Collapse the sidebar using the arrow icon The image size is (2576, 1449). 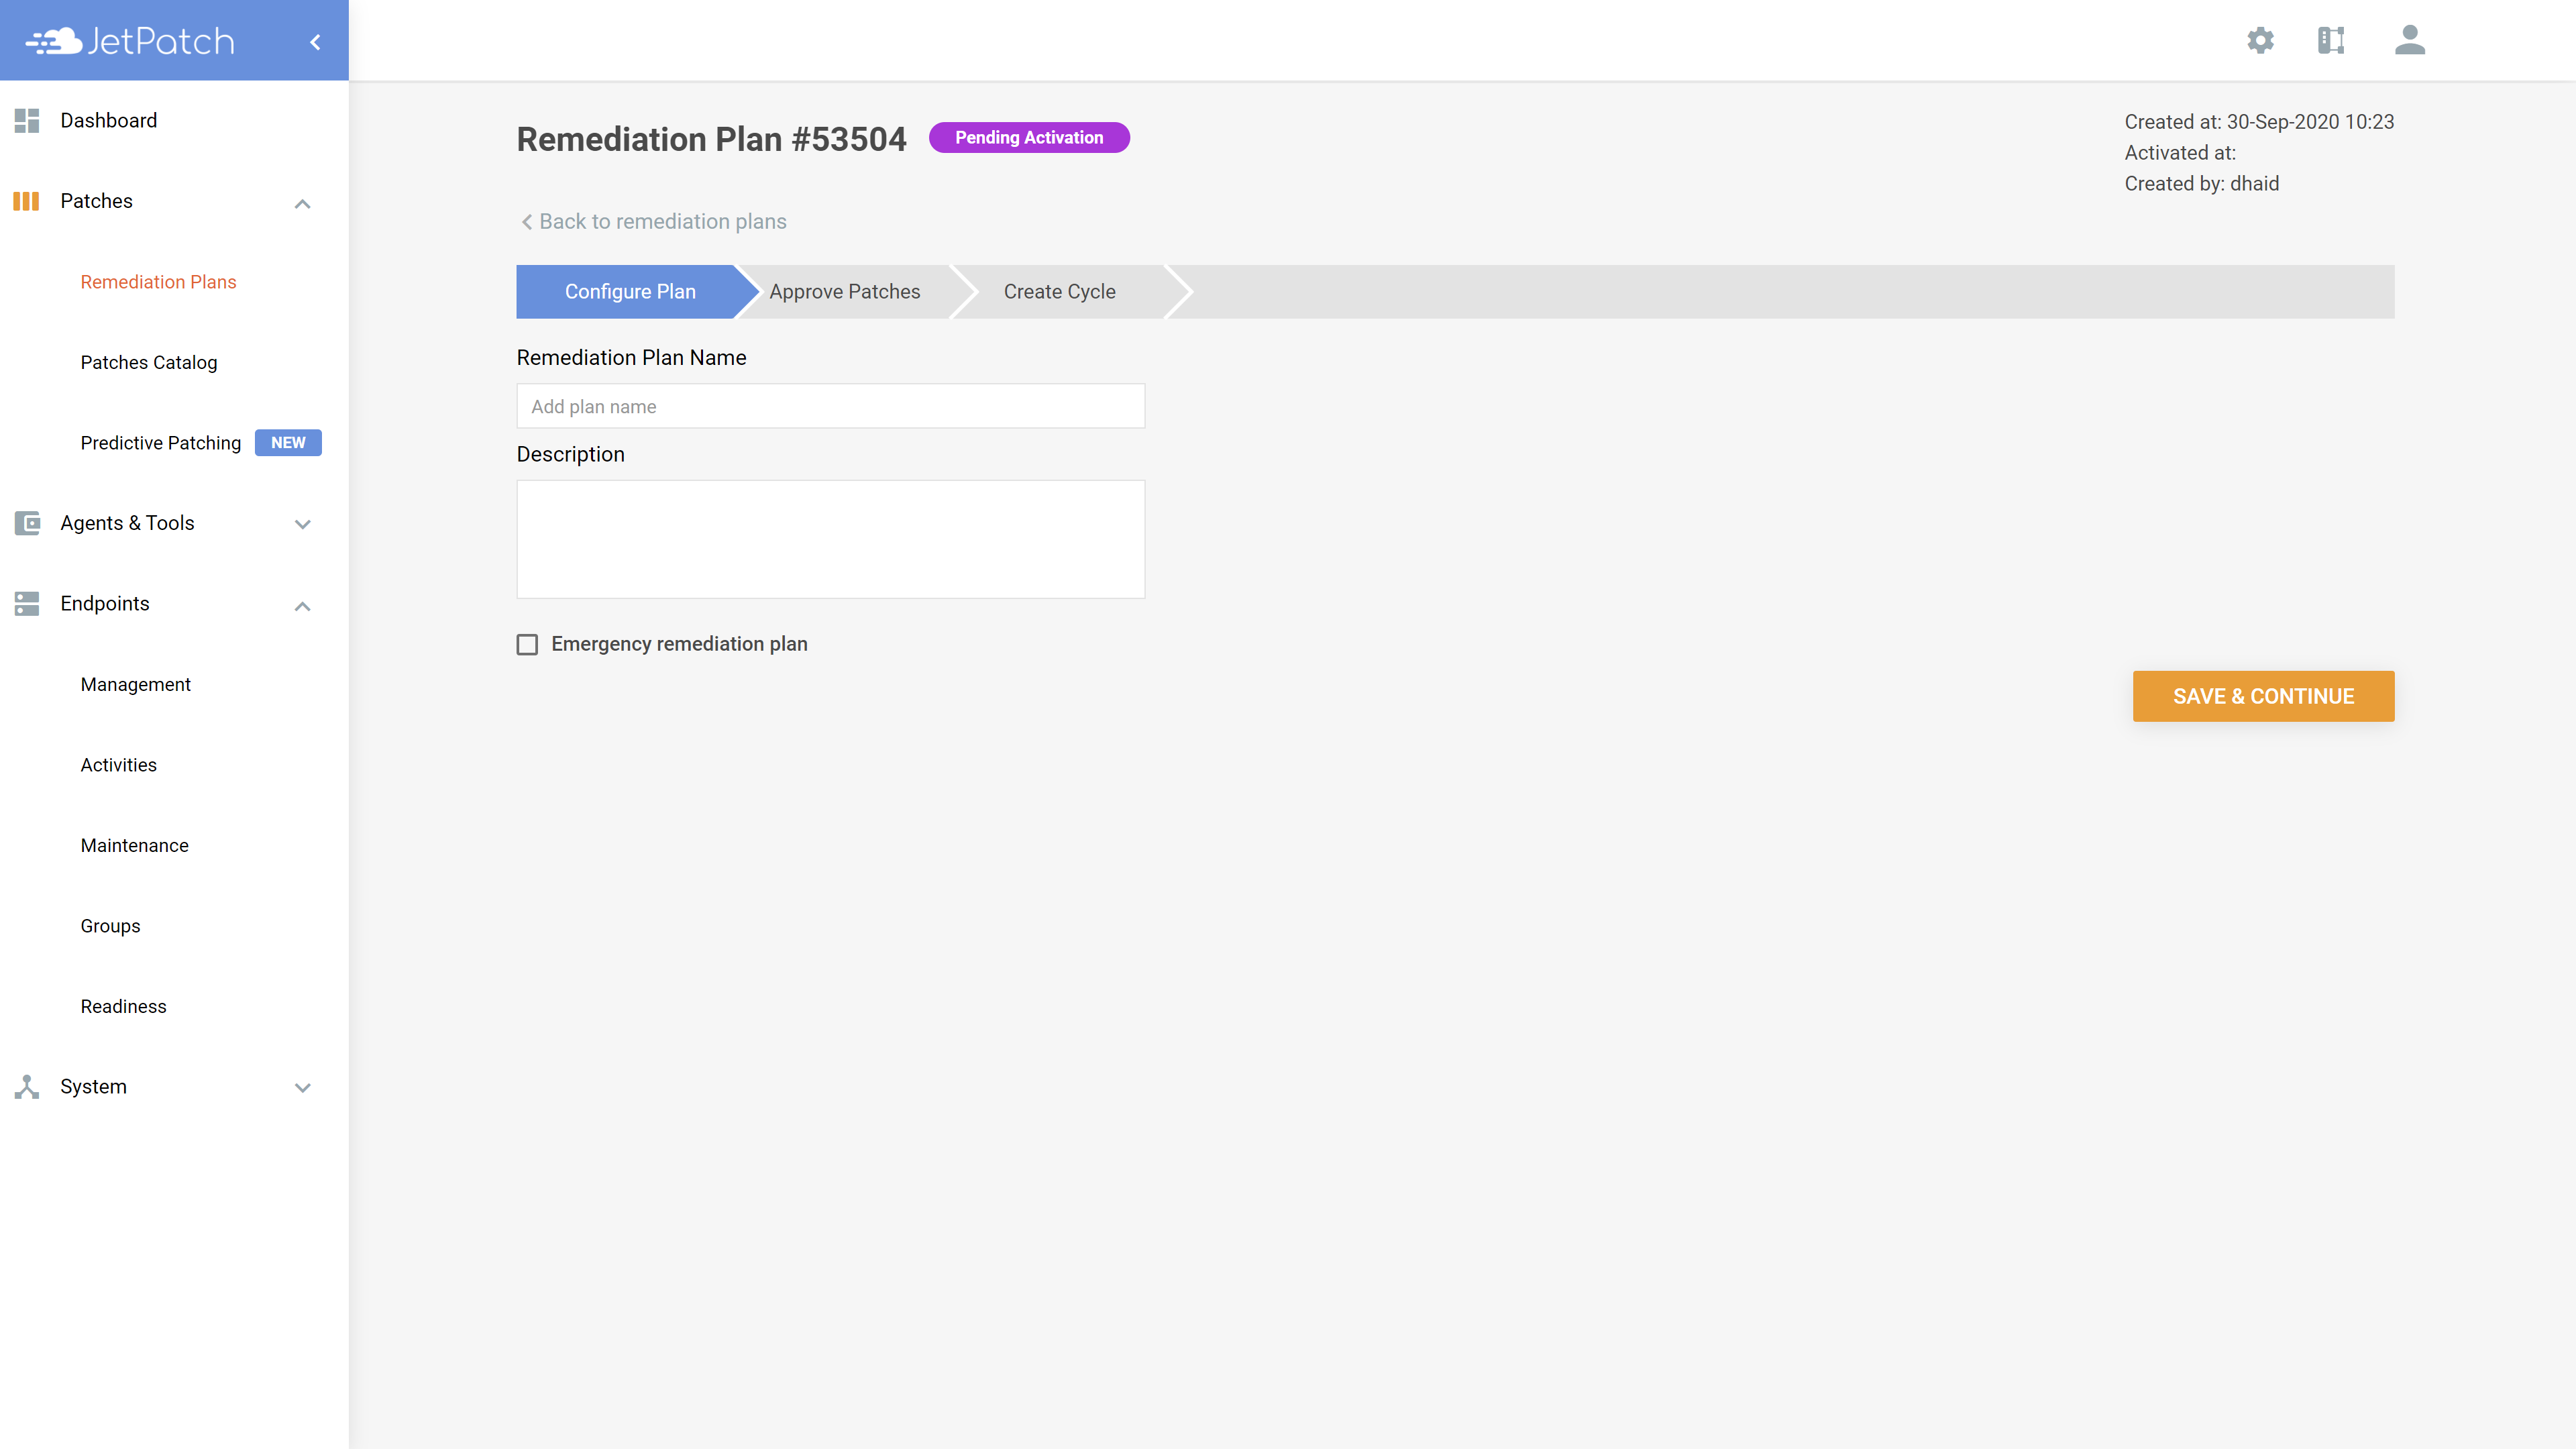click(x=315, y=42)
